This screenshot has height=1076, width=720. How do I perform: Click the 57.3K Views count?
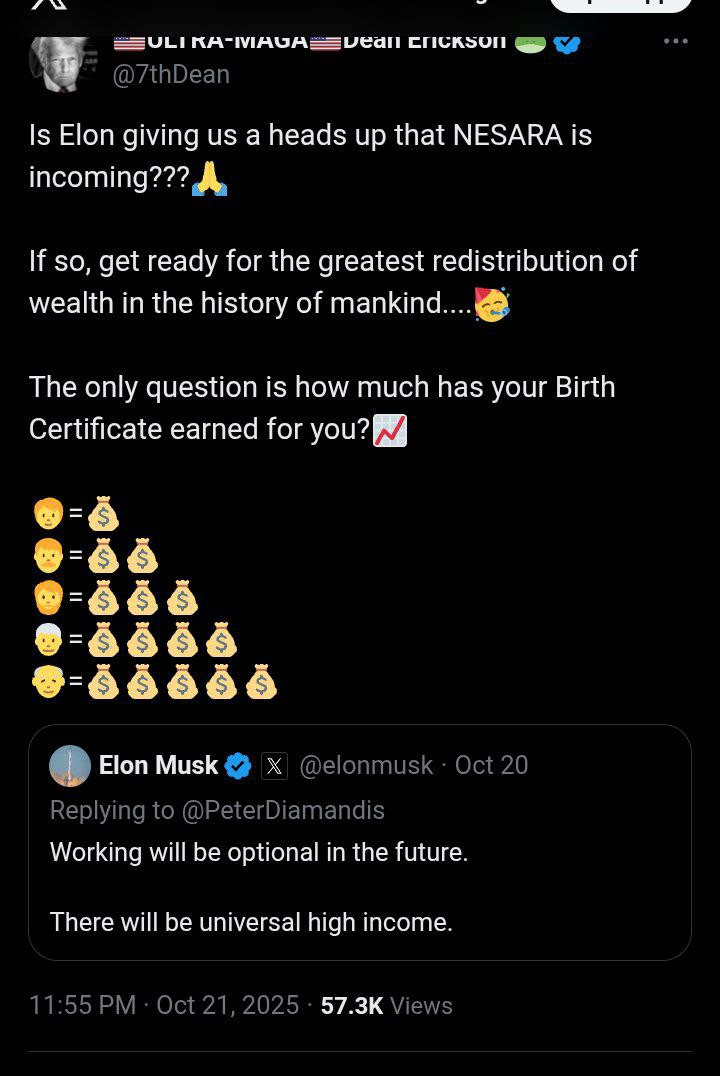(x=386, y=1005)
